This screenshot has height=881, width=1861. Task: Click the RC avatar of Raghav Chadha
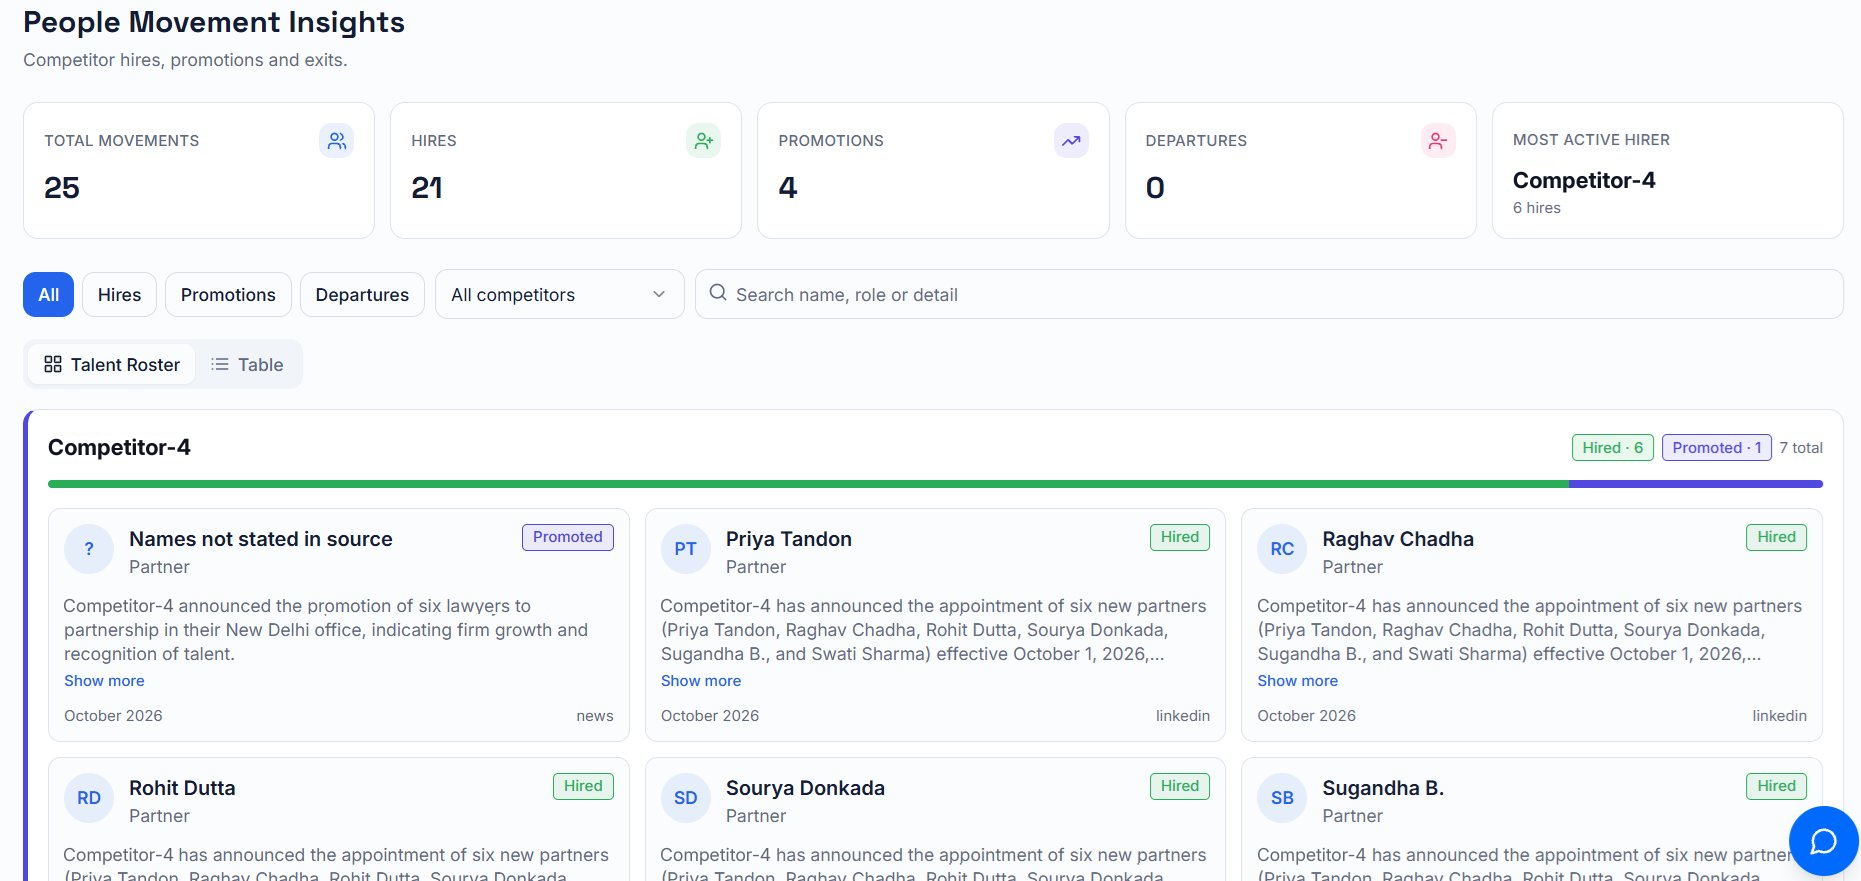tap(1282, 549)
